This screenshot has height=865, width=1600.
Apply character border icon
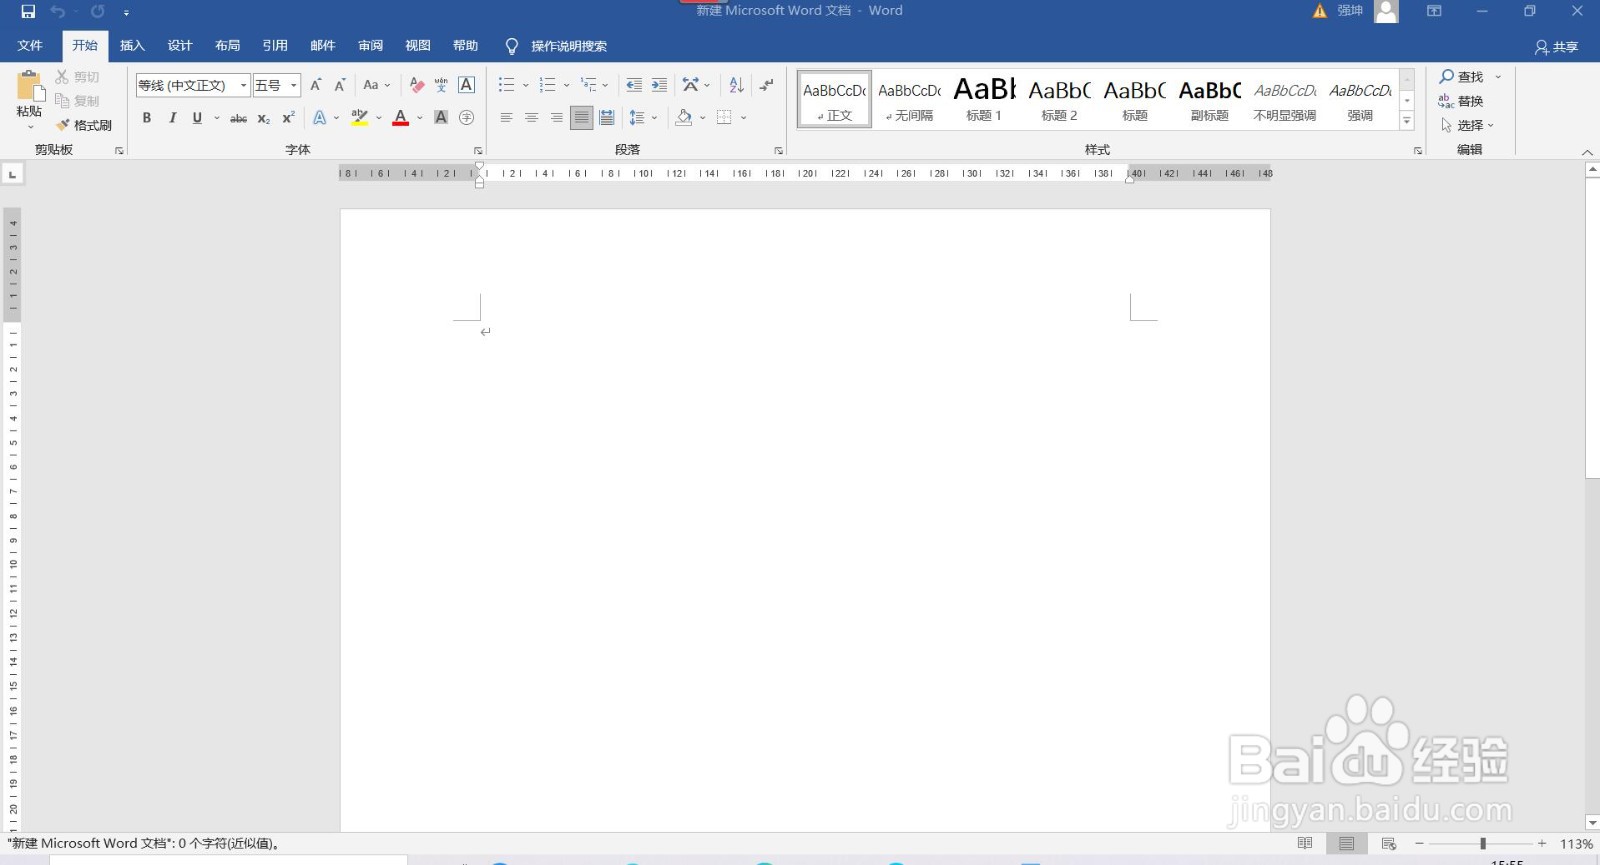(x=466, y=85)
